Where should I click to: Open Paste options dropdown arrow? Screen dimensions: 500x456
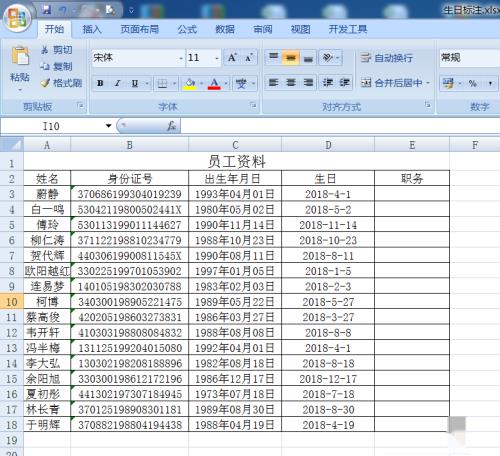(x=20, y=90)
